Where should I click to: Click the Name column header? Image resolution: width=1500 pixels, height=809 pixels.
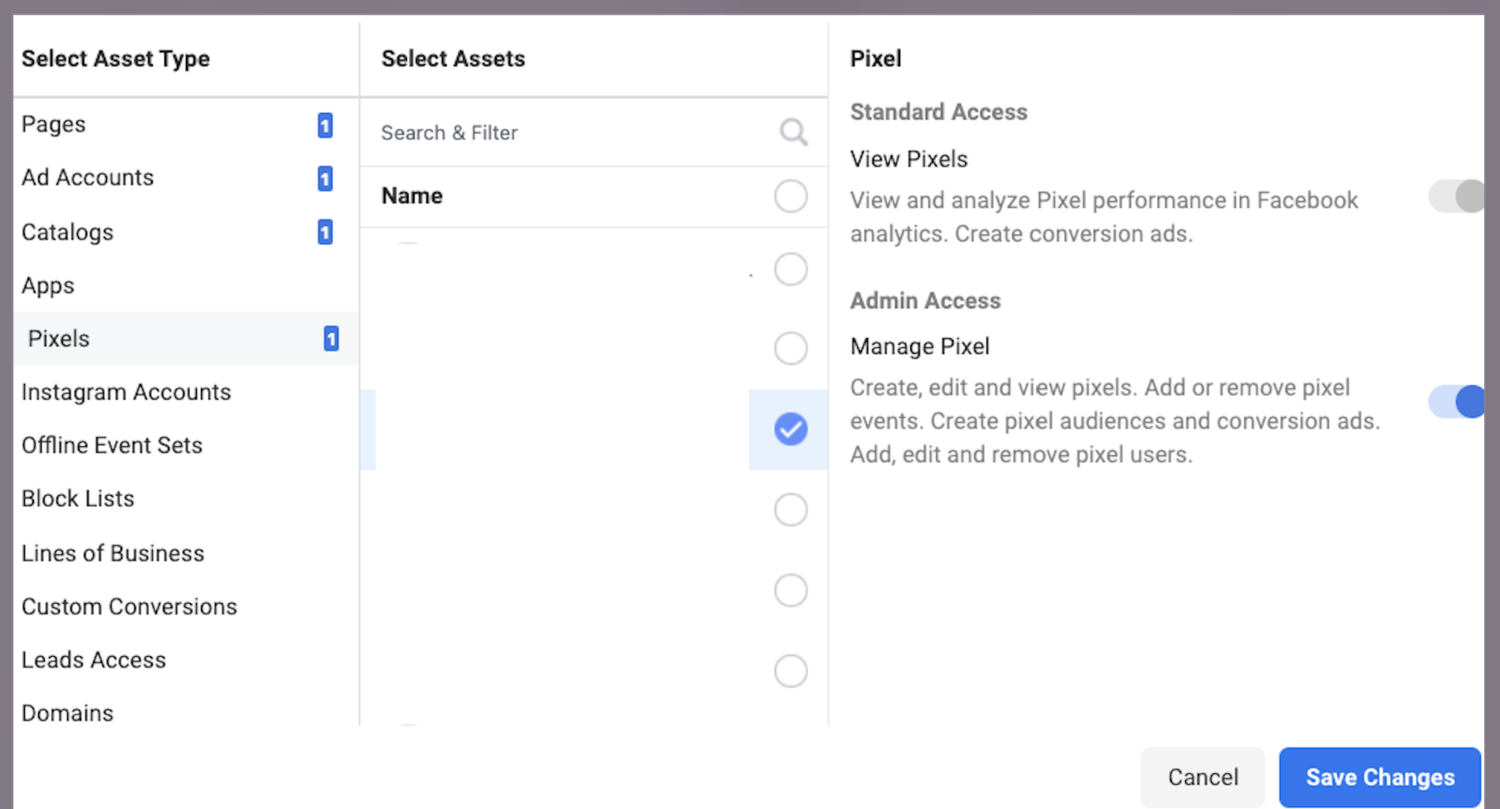(x=412, y=196)
